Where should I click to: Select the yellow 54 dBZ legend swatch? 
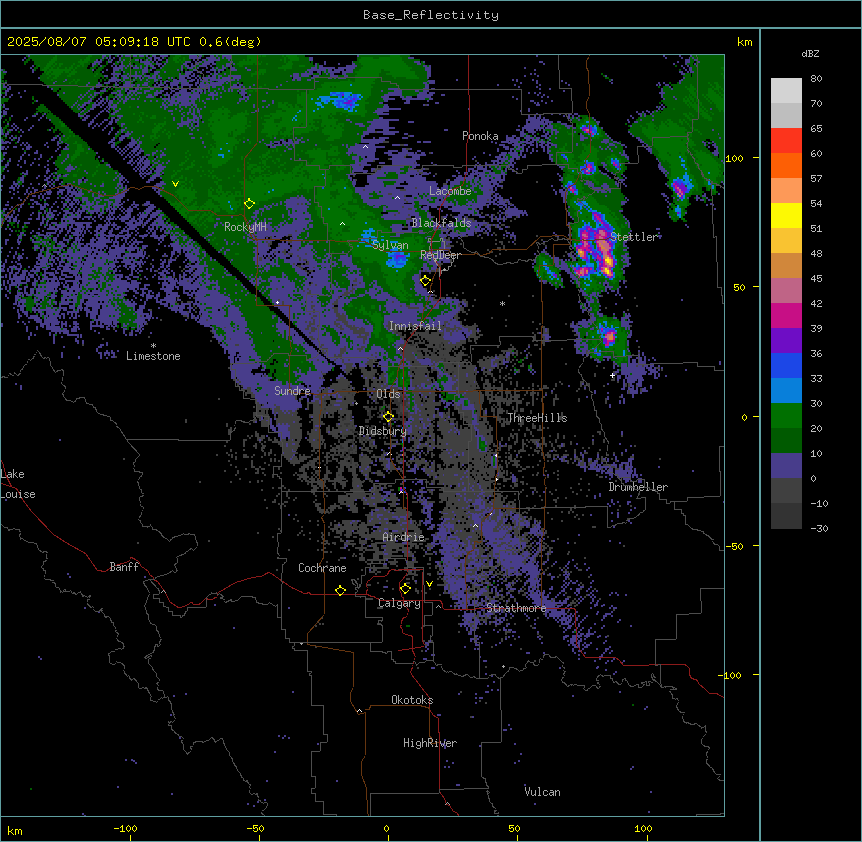(786, 215)
